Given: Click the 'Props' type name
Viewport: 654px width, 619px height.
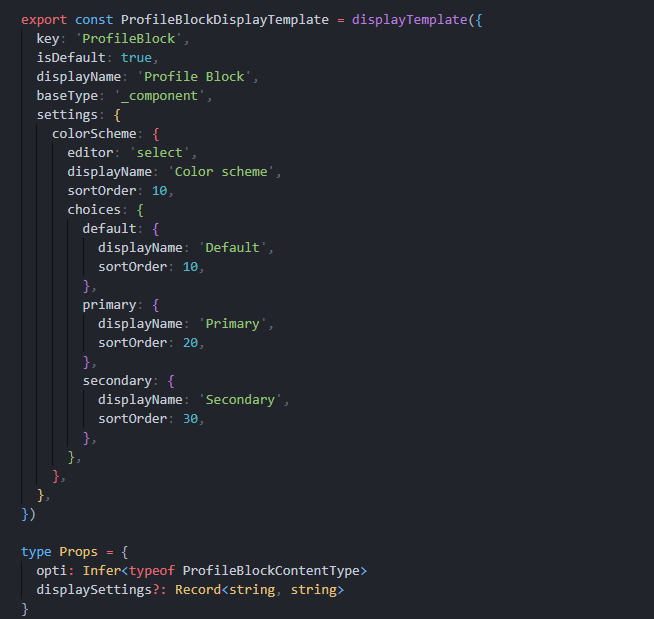Looking at the screenshot, I should (78, 552).
